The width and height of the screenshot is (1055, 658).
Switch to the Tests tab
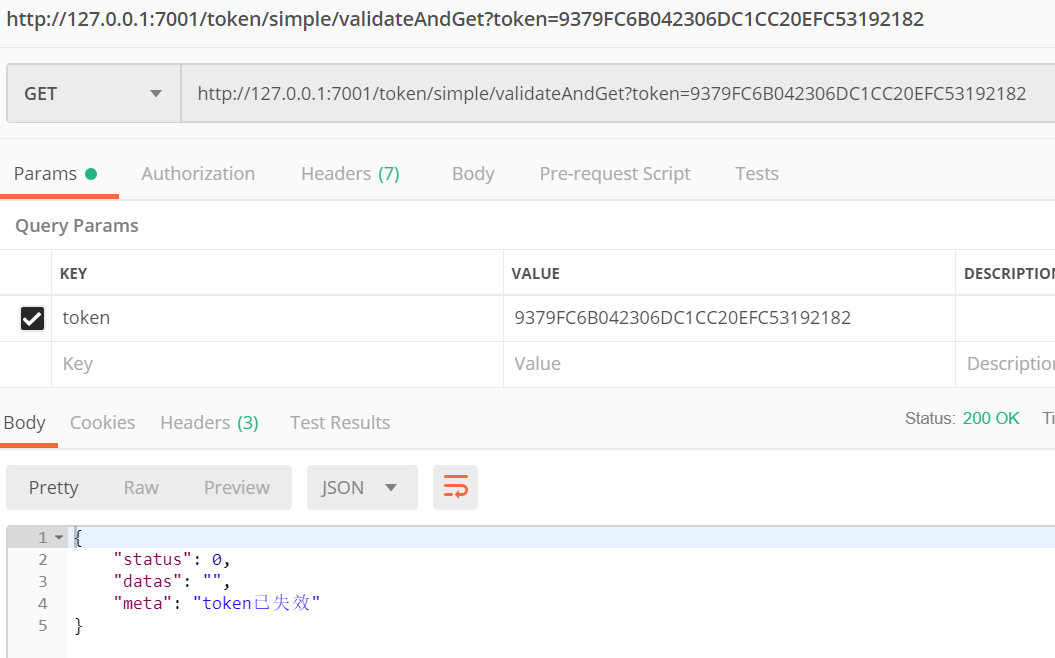click(756, 173)
